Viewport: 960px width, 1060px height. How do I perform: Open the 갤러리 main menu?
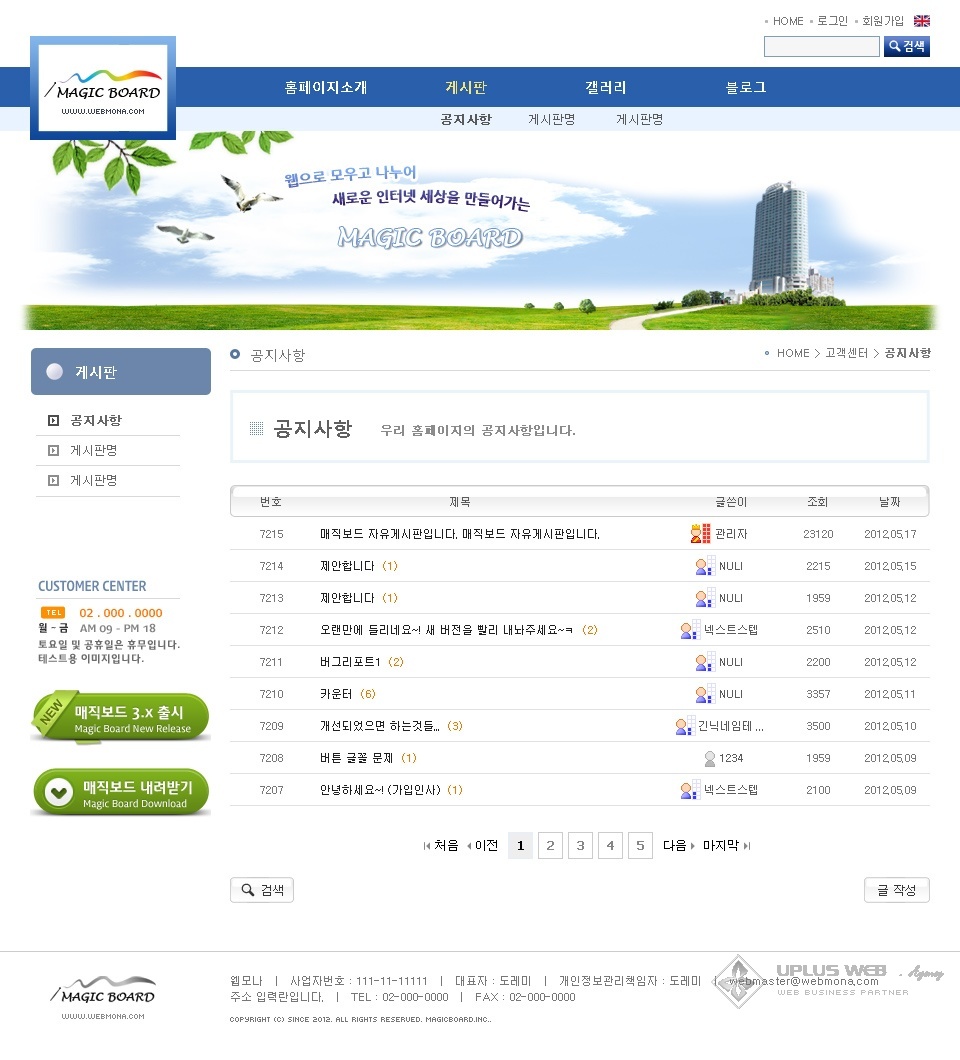tap(606, 87)
